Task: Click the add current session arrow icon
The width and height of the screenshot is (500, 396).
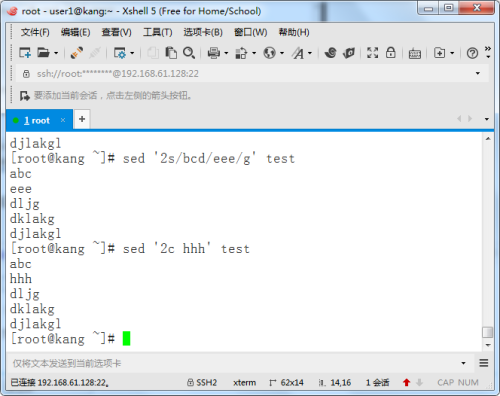Action: 24,96
